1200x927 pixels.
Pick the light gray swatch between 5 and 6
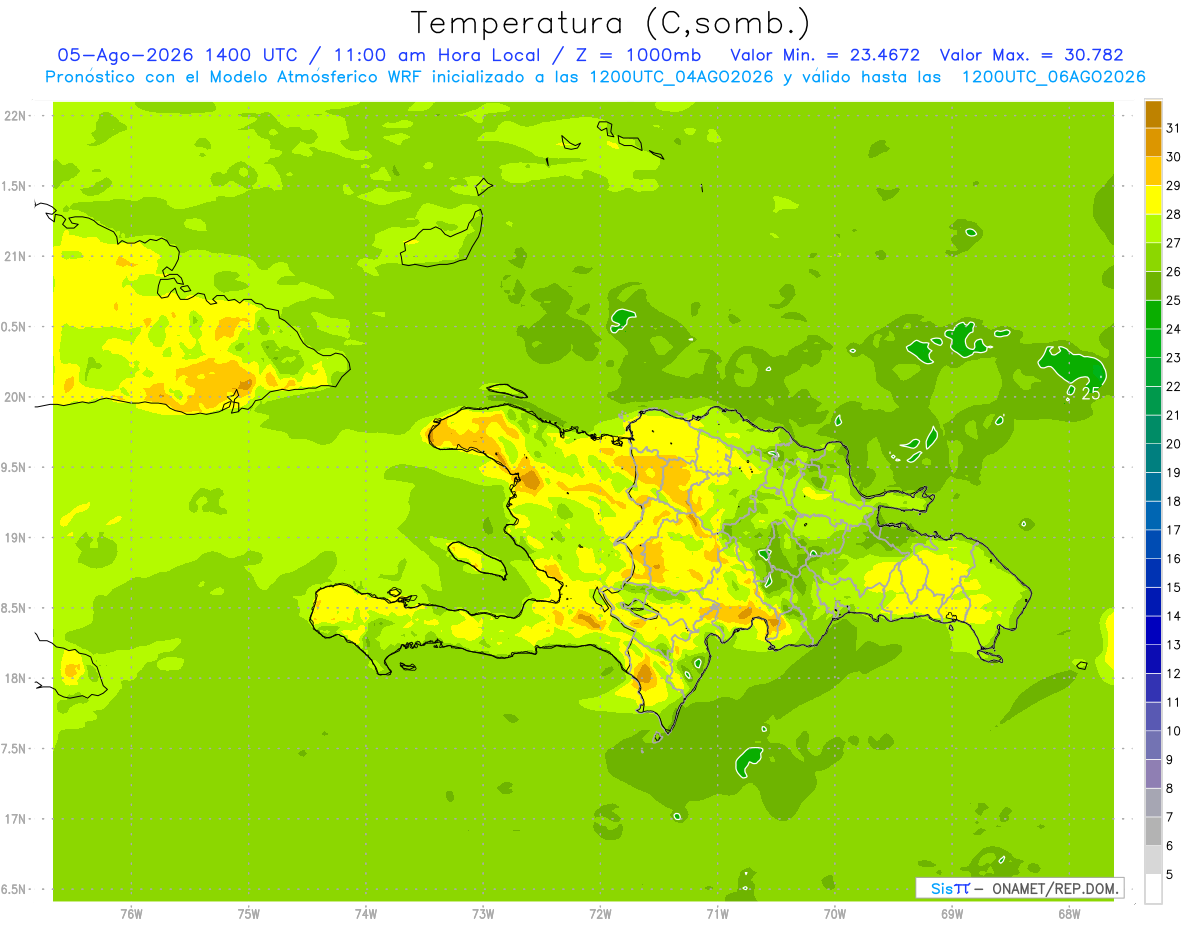(x=1153, y=860)
